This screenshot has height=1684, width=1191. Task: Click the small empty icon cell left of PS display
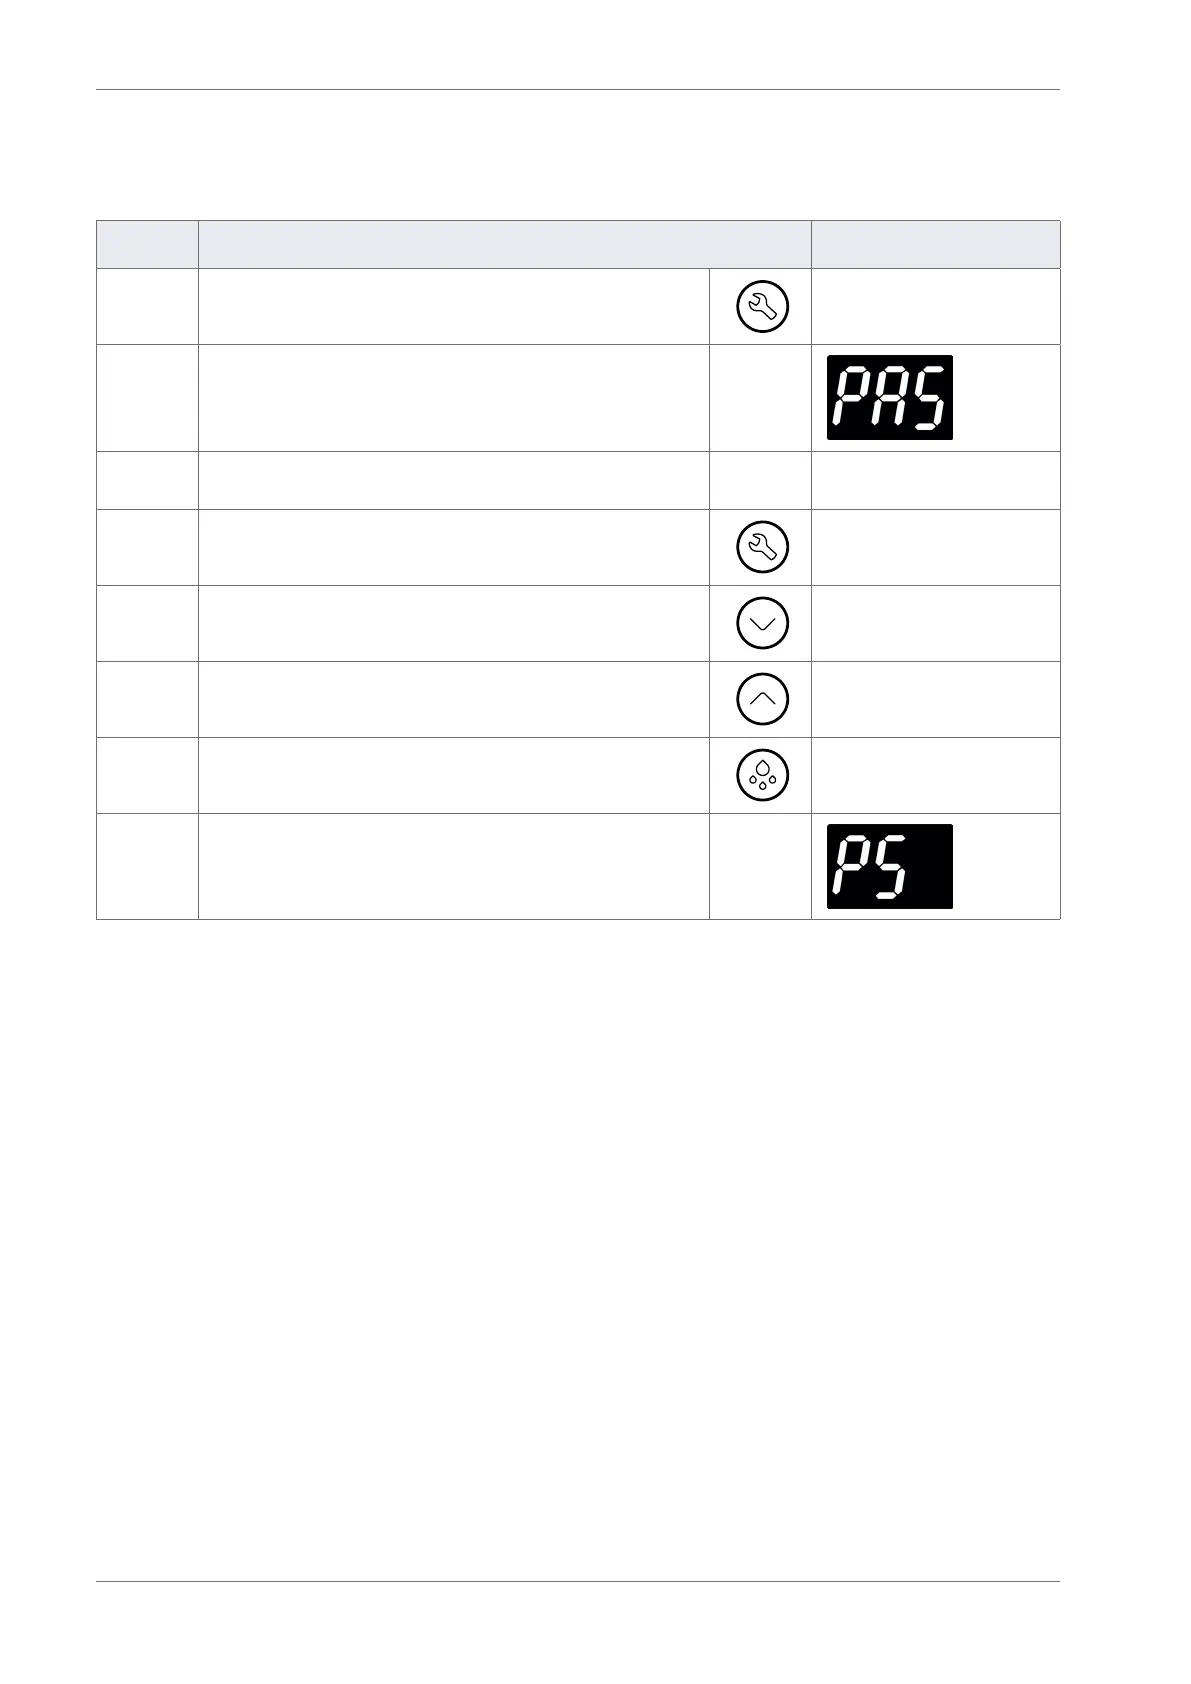click(x=760, y=866)
